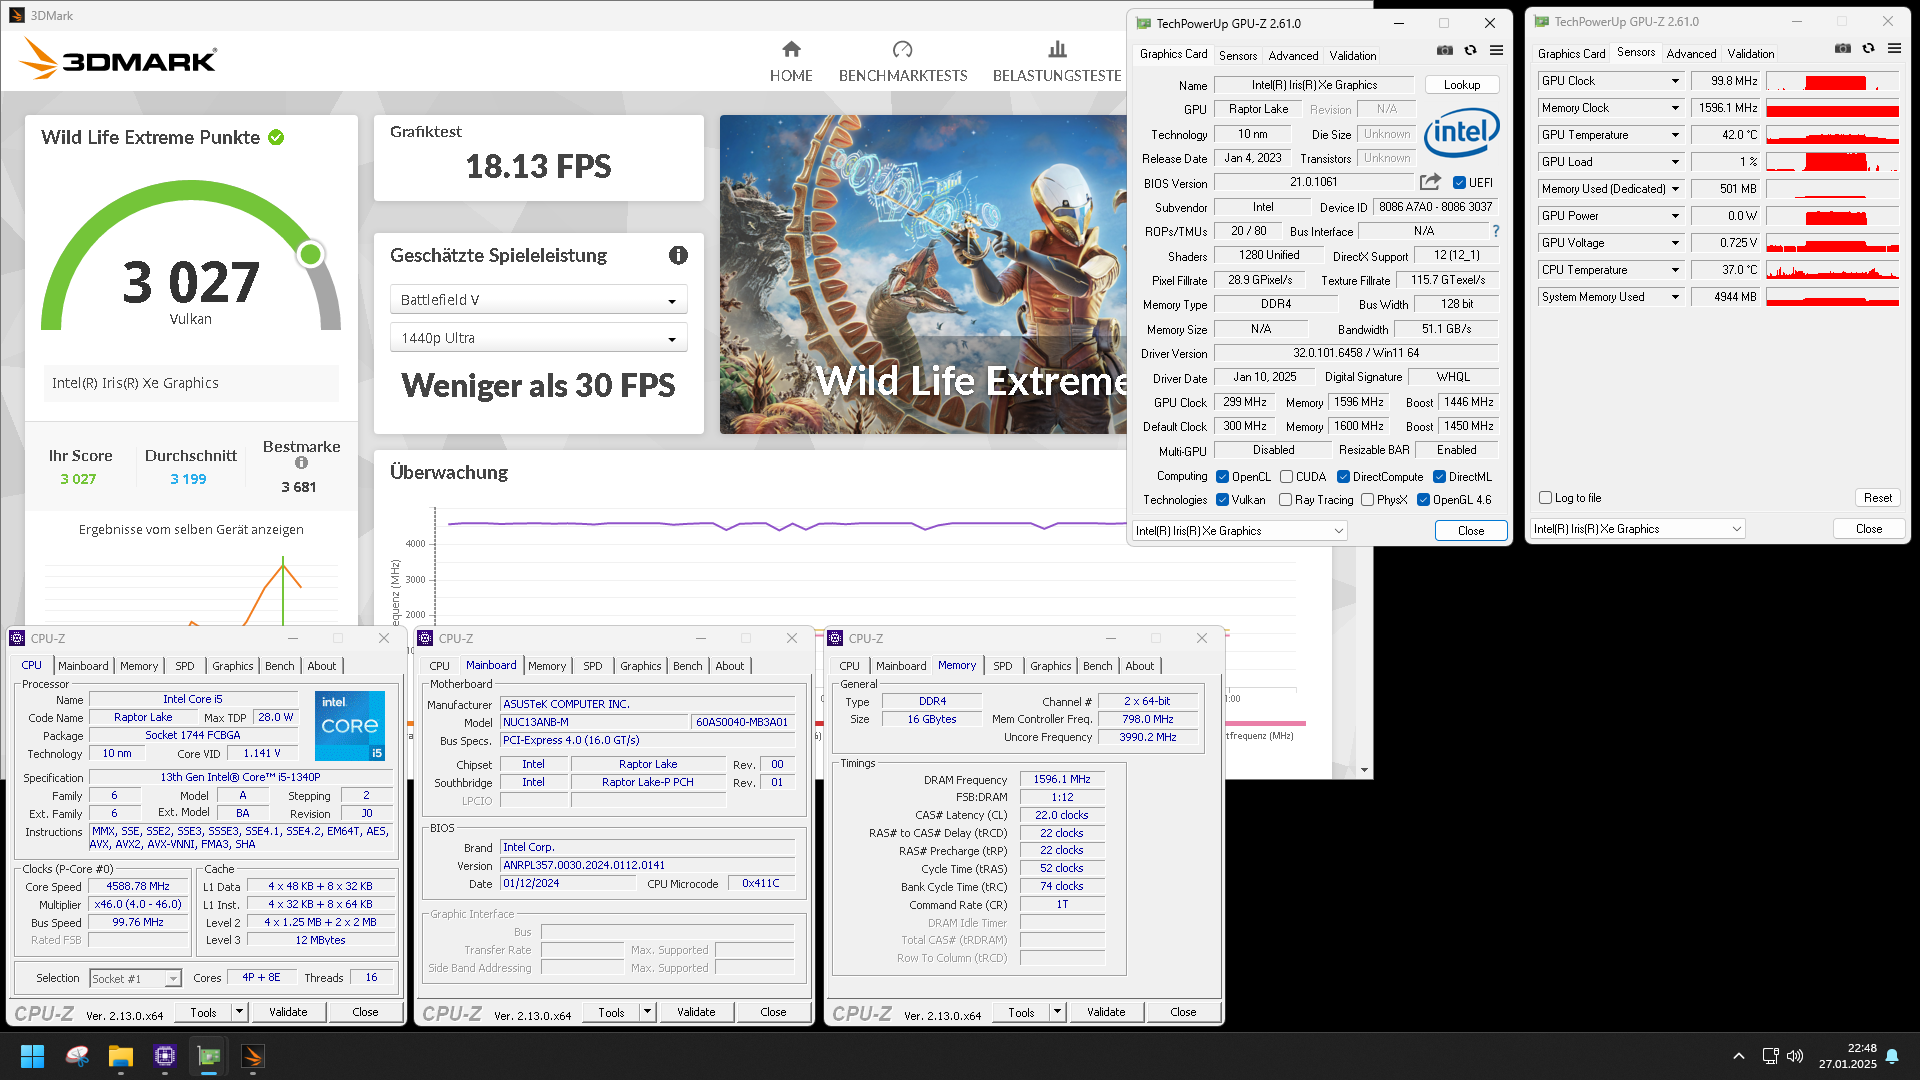1920x1080 pixels.
Task: Switch to Advanced tab in GPU-Z Graphics Card window
Action: pyautogui.click(x=1293, y=56)
